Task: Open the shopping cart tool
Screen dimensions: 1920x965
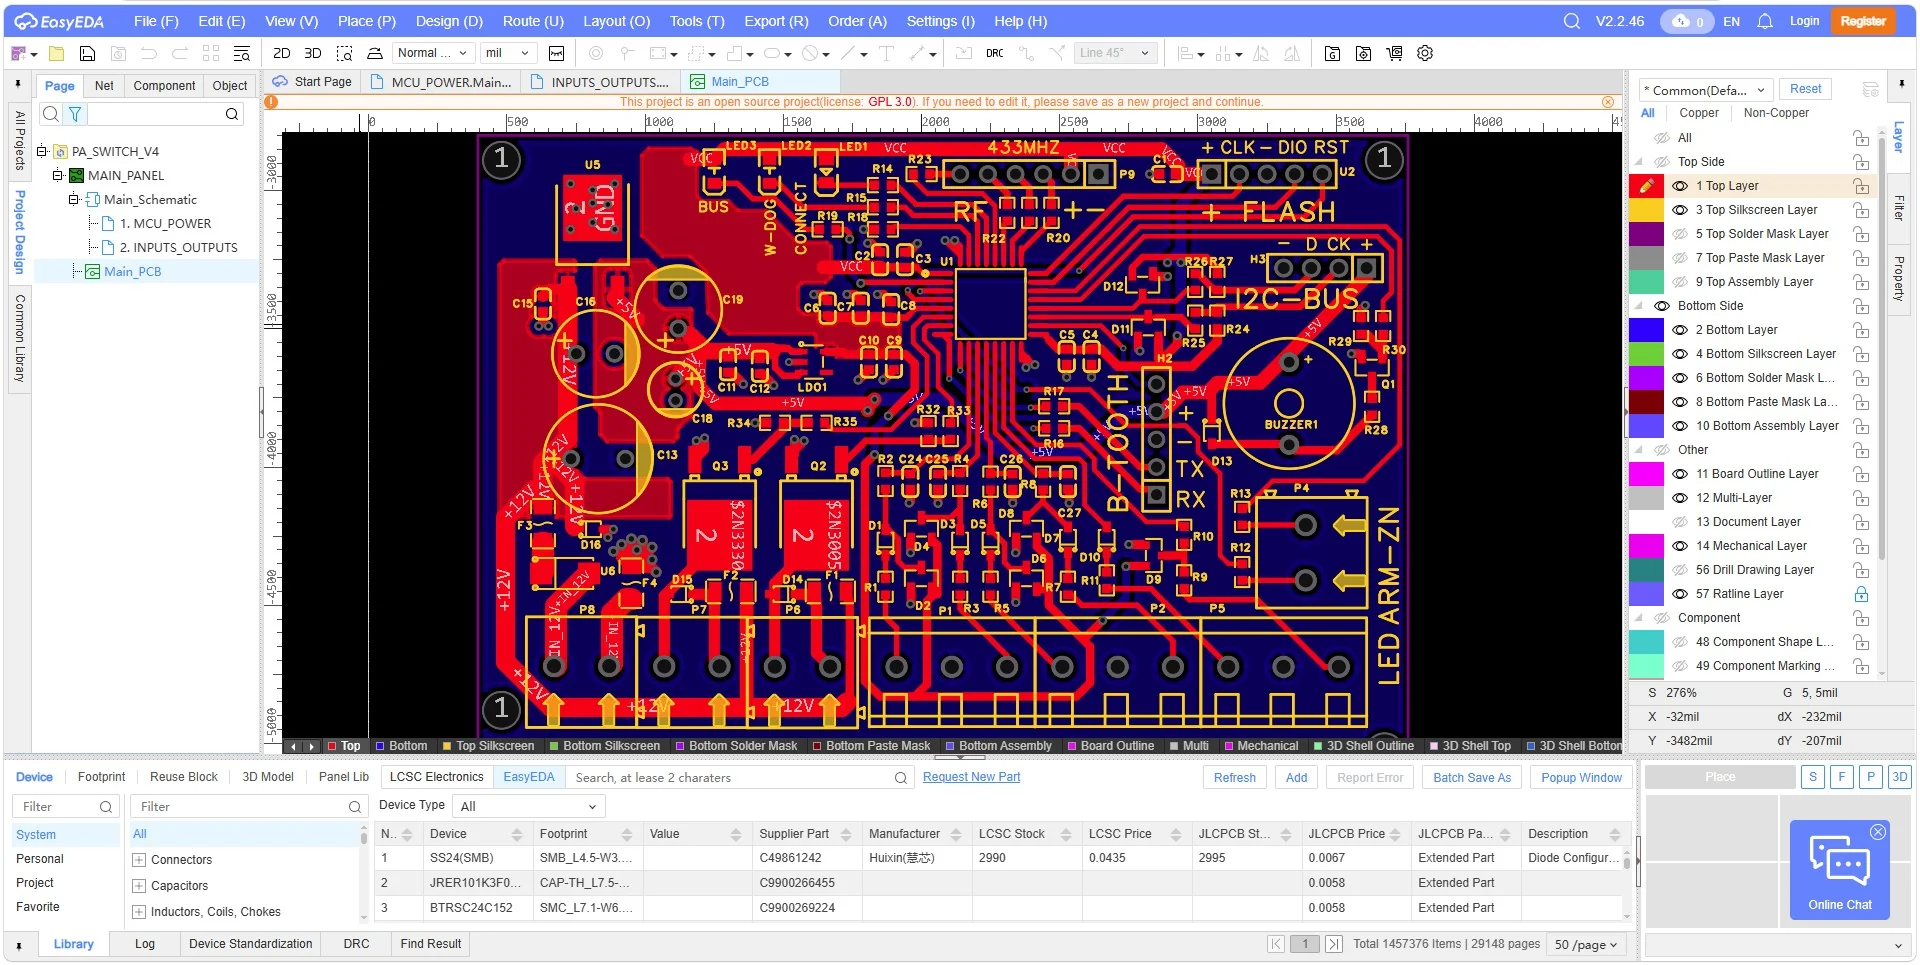Action: 1394,53
